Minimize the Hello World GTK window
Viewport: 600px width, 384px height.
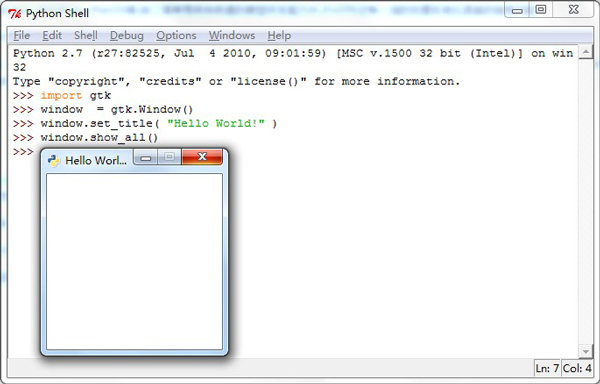click(145, 157)
